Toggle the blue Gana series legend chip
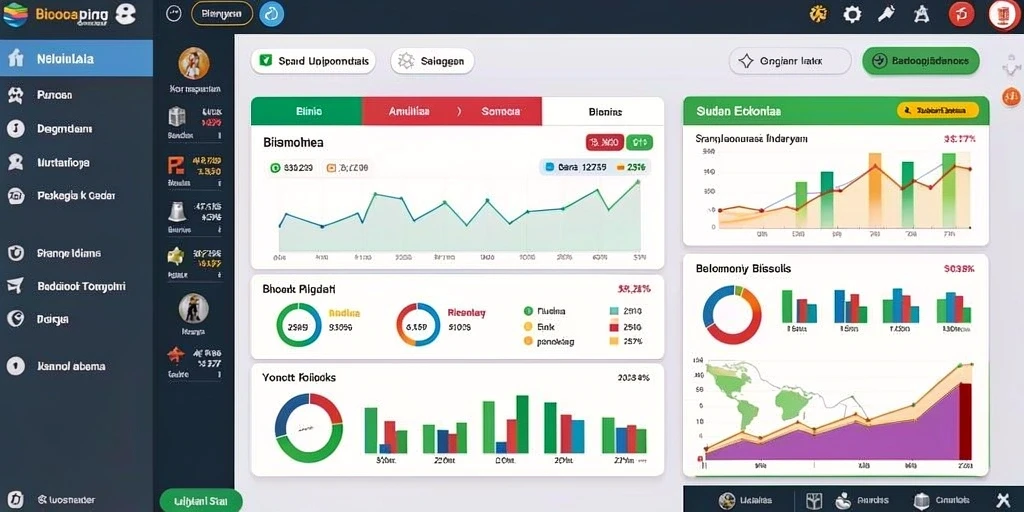Image resolution: width=1024 pixels, height=512 pixels. tap(573, 167)
